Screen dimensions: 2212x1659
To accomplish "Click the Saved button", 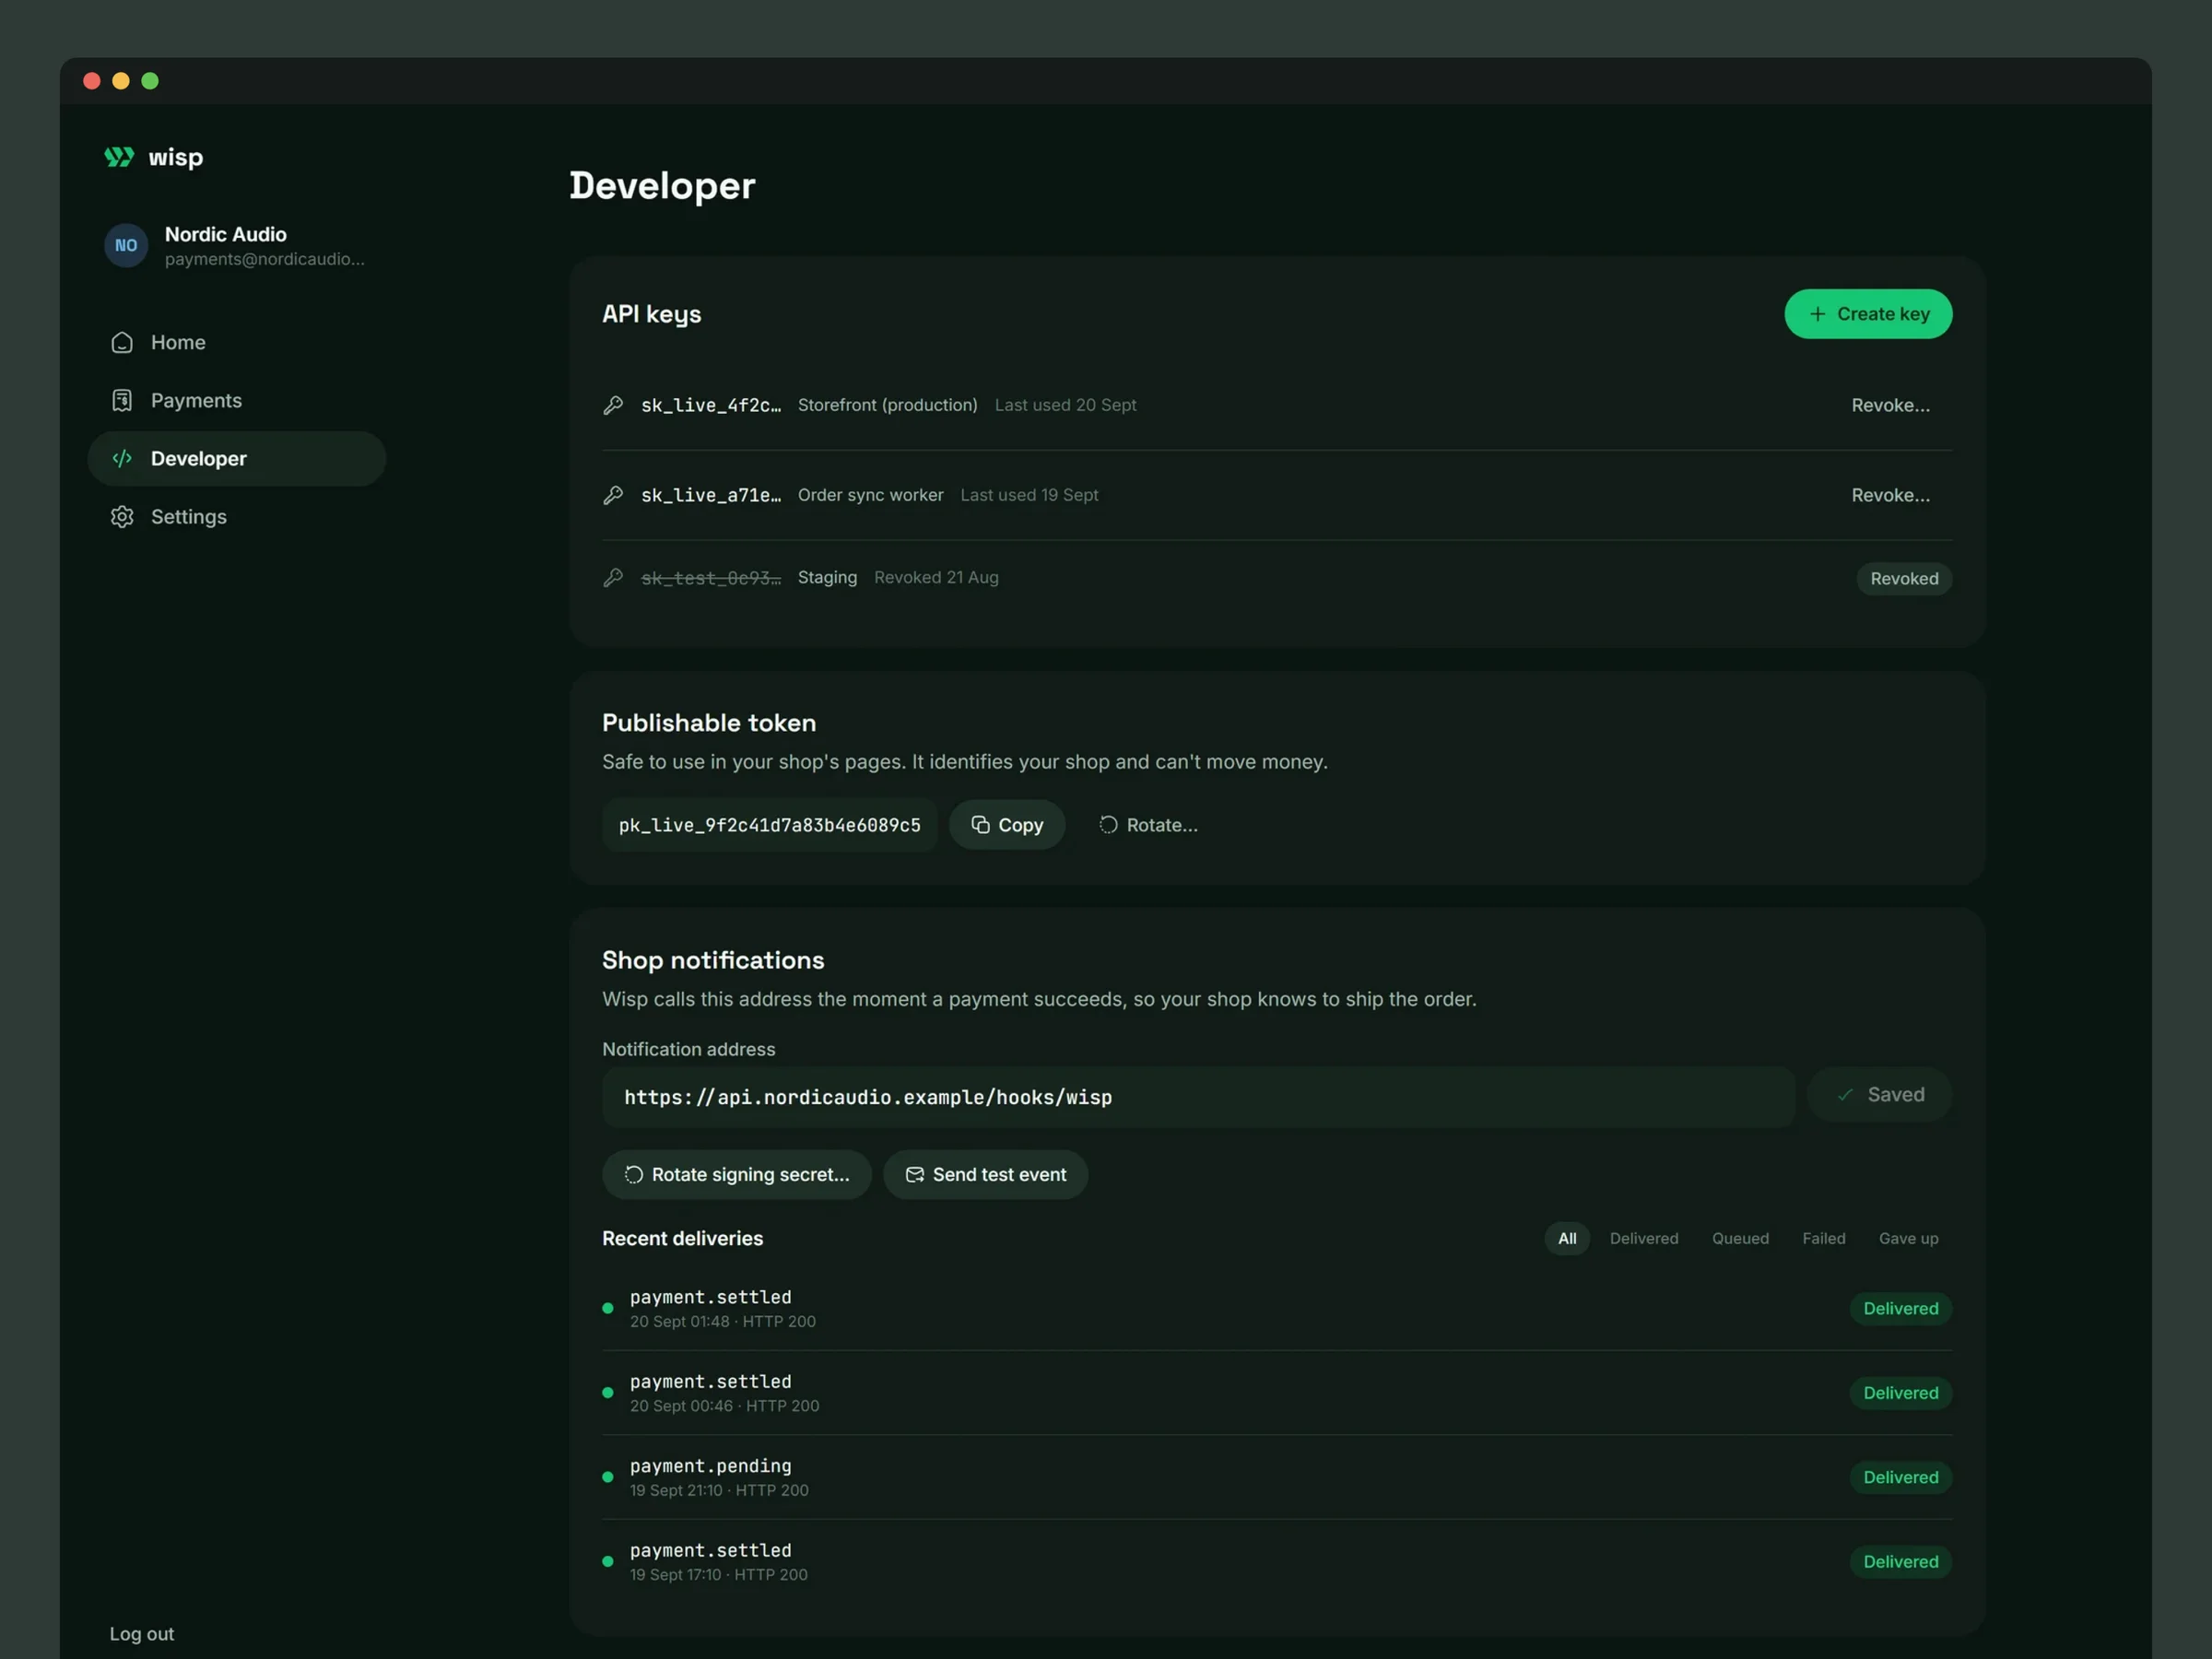I will (1879, 1095).
